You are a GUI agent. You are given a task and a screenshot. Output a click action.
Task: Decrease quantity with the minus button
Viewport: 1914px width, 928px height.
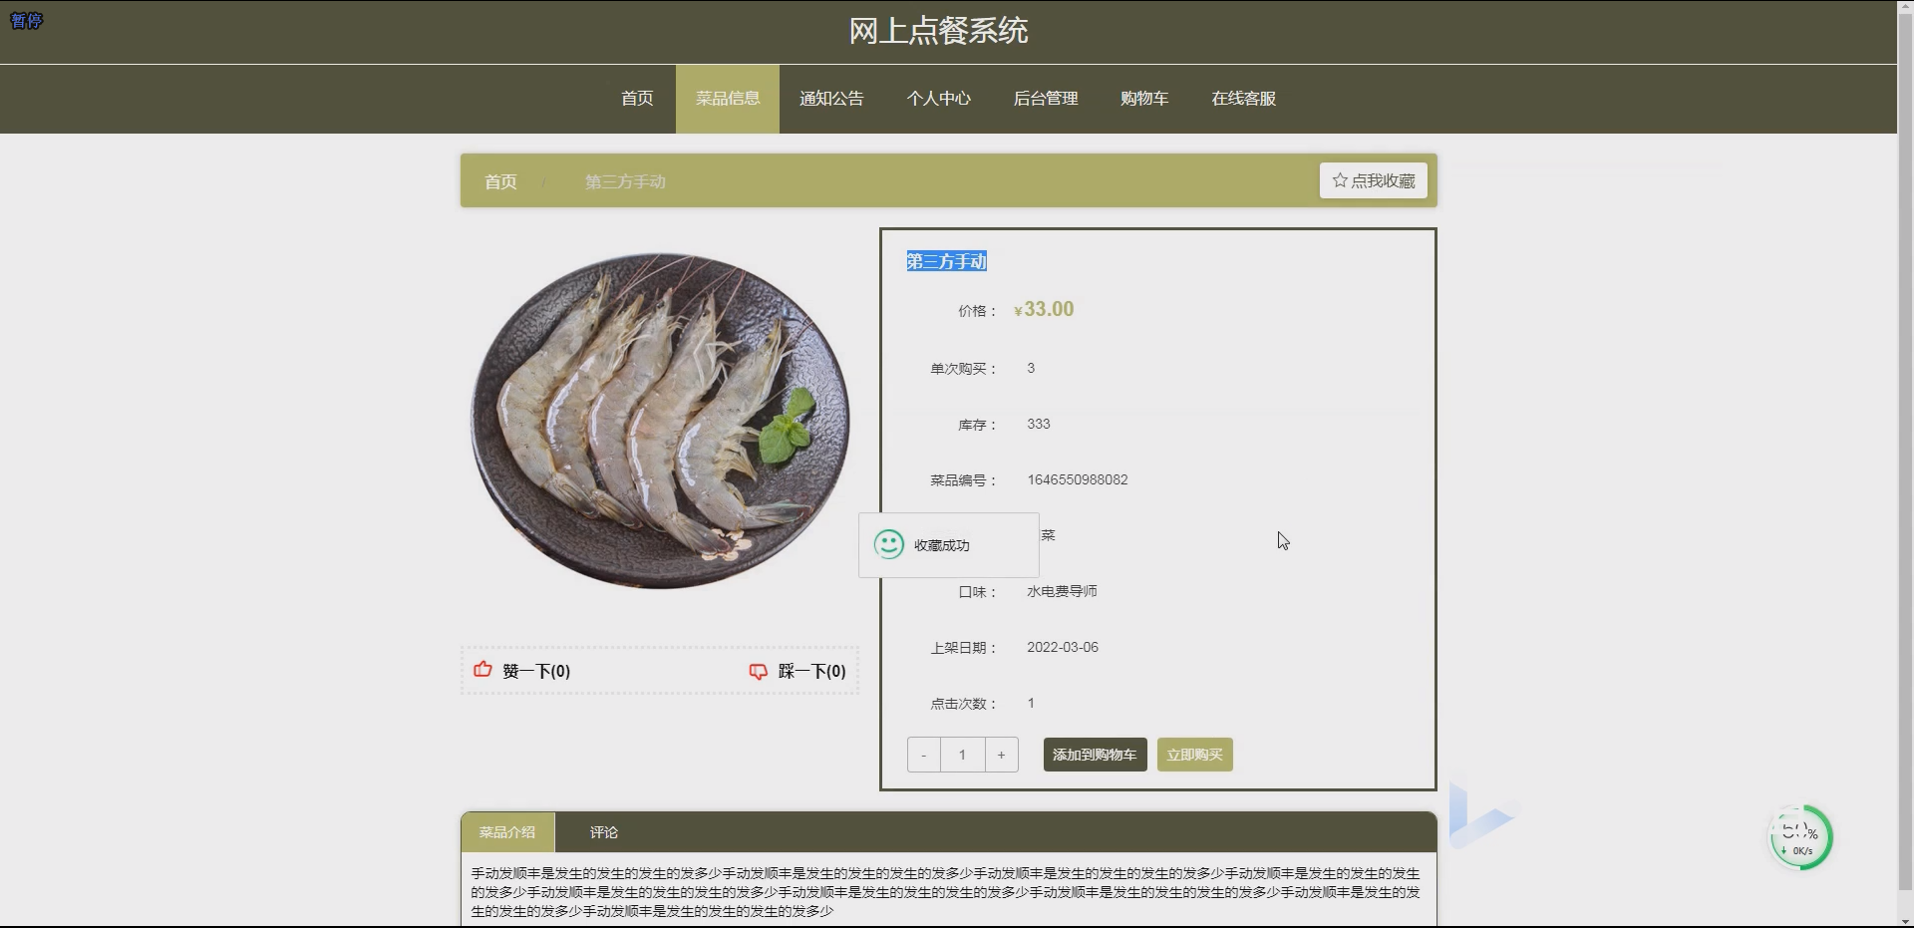click(x=924, y=755)
